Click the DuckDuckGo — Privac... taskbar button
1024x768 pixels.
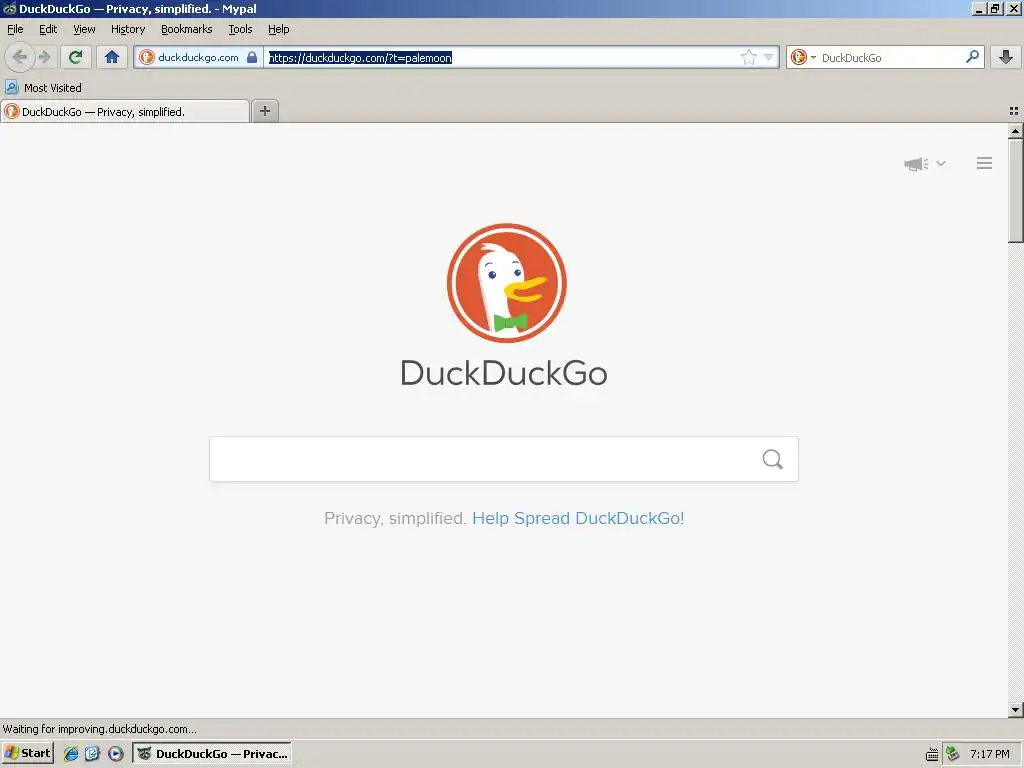(212, 754)
